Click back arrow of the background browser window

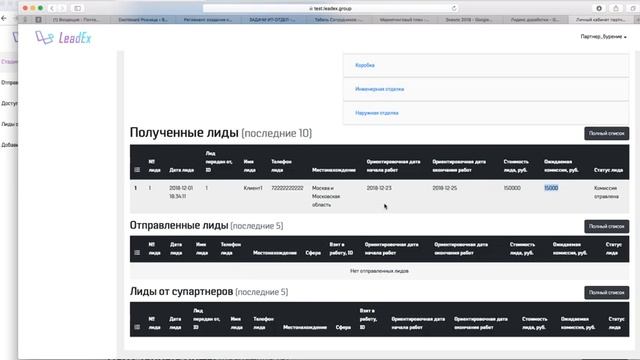[x=4, y=18]
